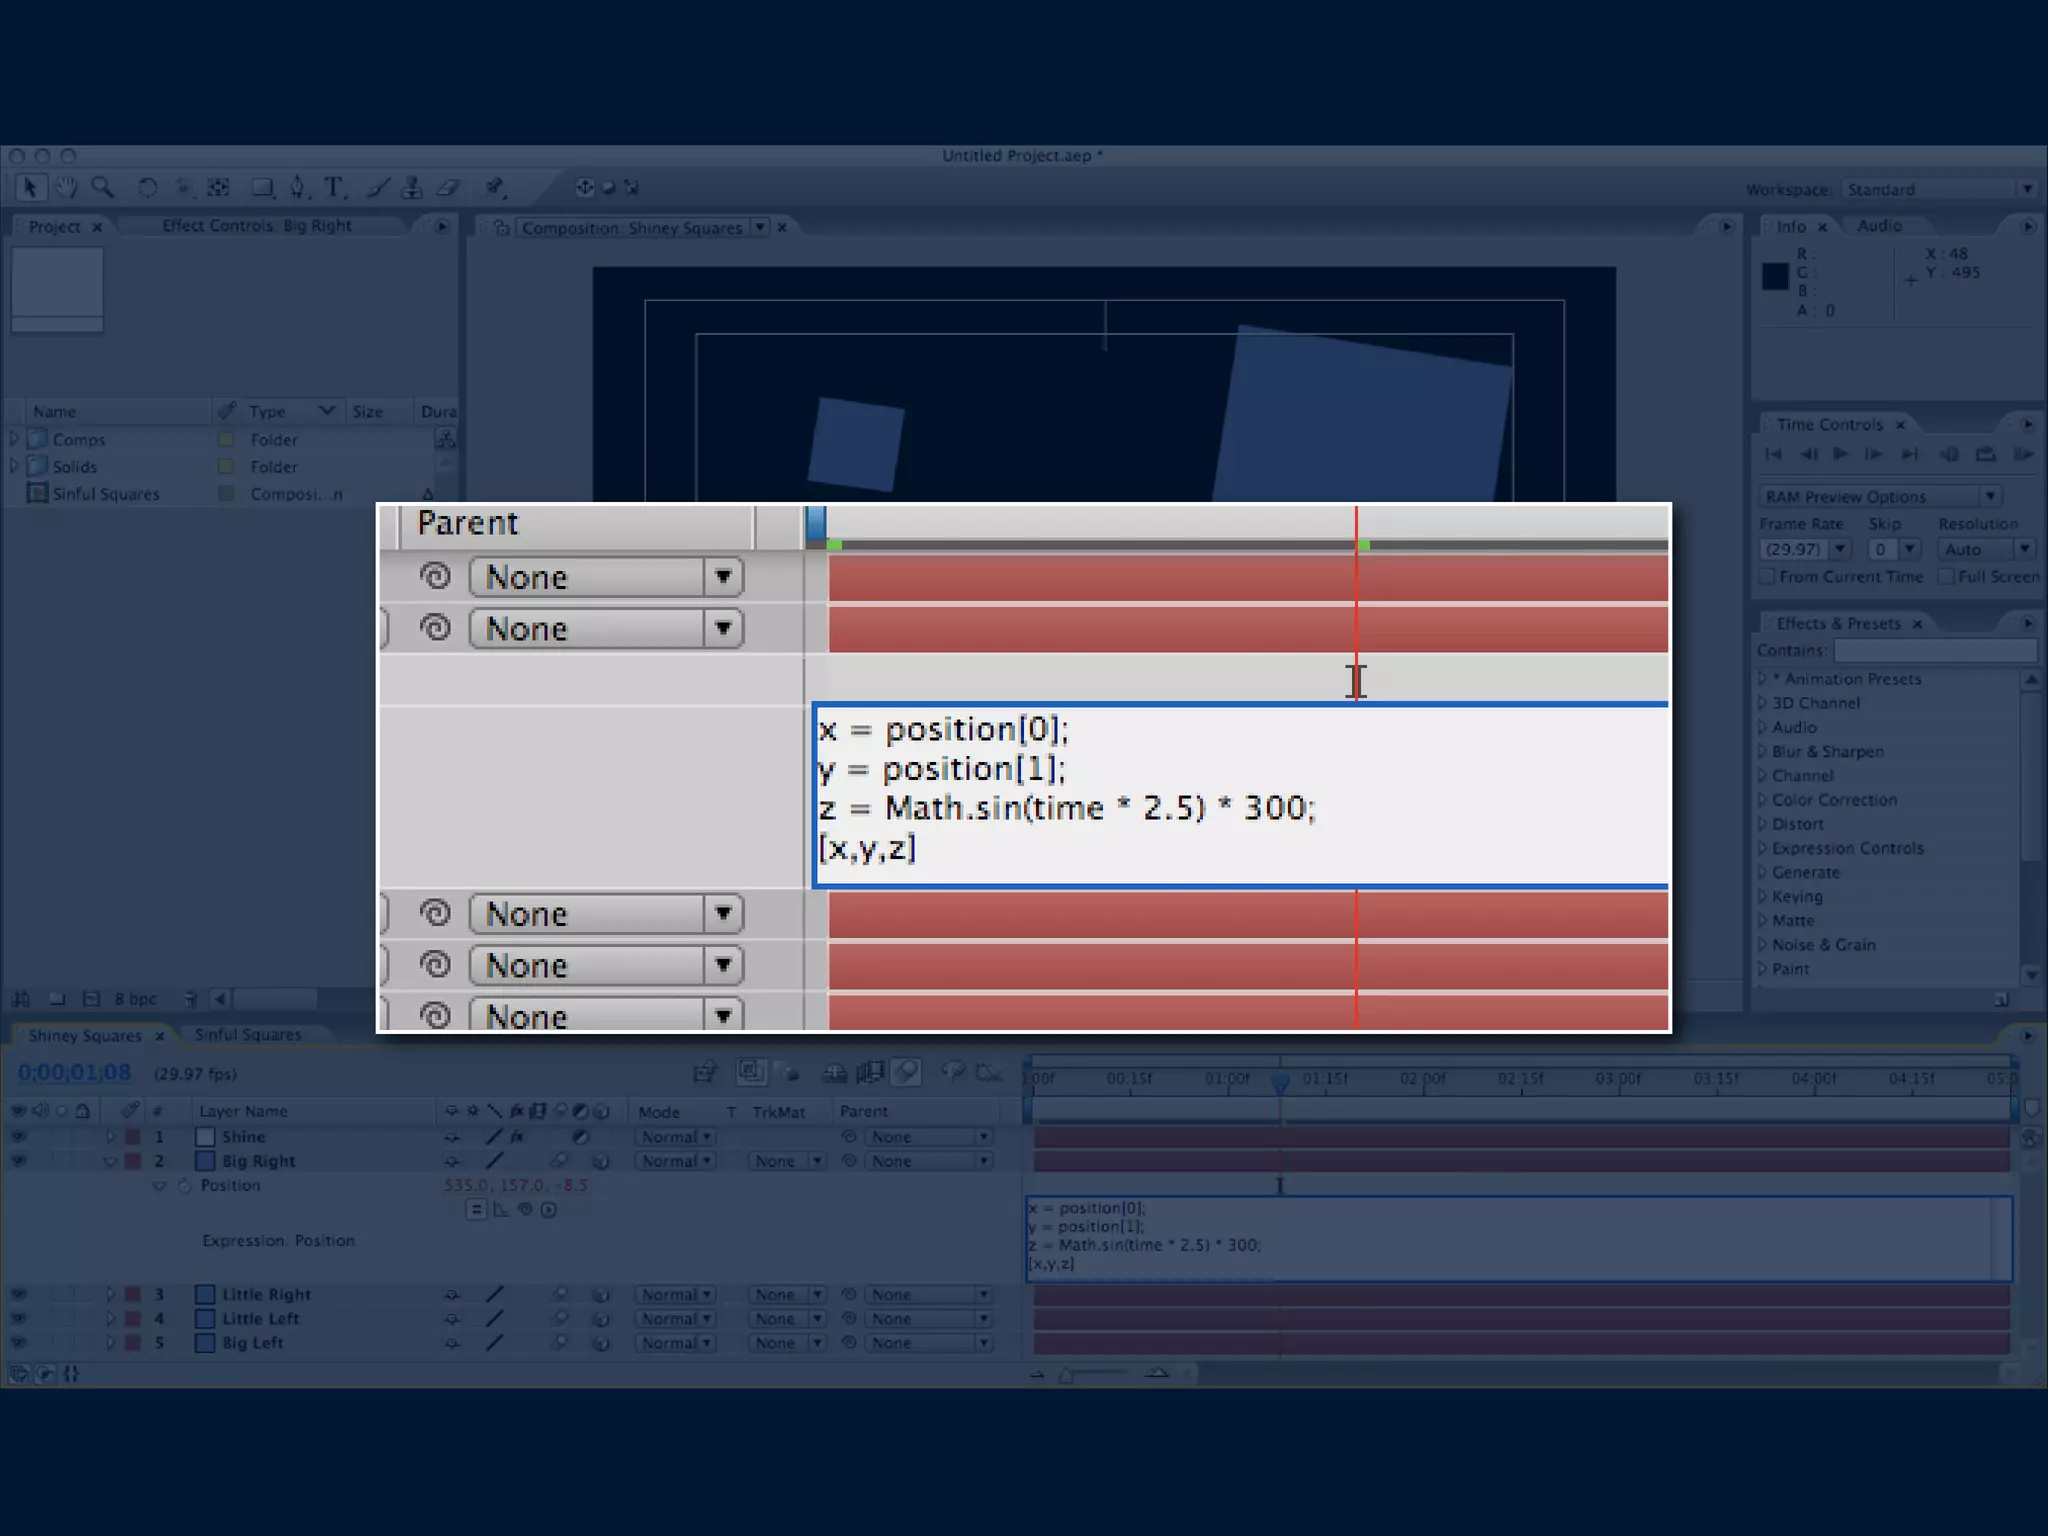Viewport: 2048px width, 1536px height.
Task: Hide the Little Left layer eye icon
Action: coord(18,1319)
